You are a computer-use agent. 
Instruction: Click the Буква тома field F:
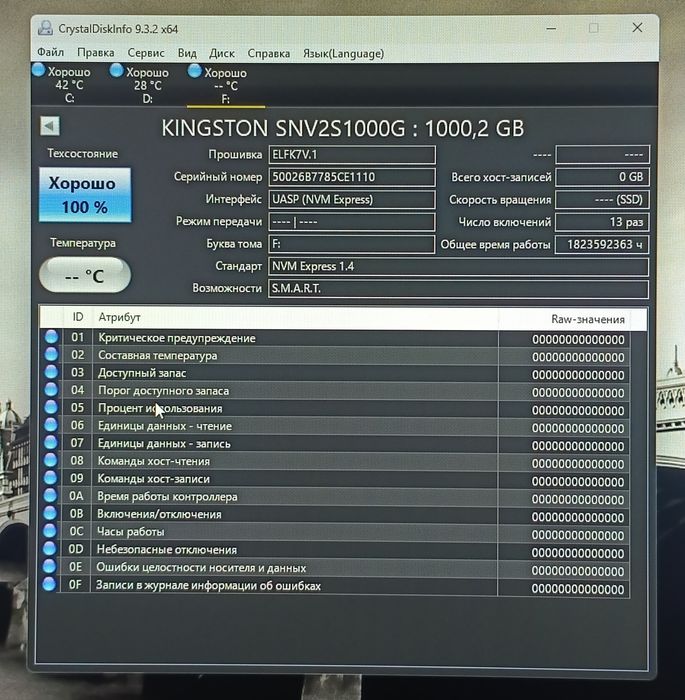352,244
